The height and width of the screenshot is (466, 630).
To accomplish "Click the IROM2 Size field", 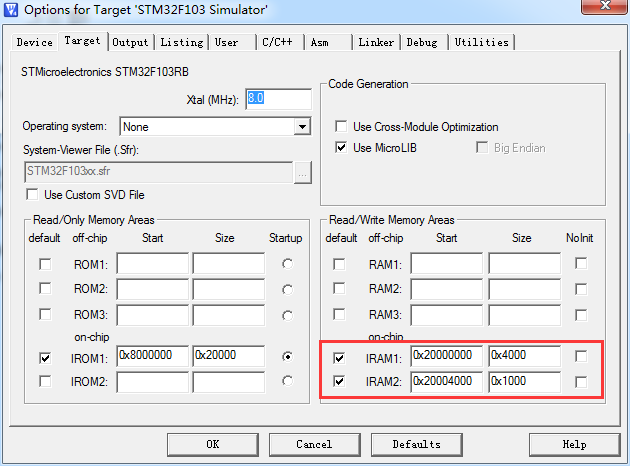I will [229, 382].
